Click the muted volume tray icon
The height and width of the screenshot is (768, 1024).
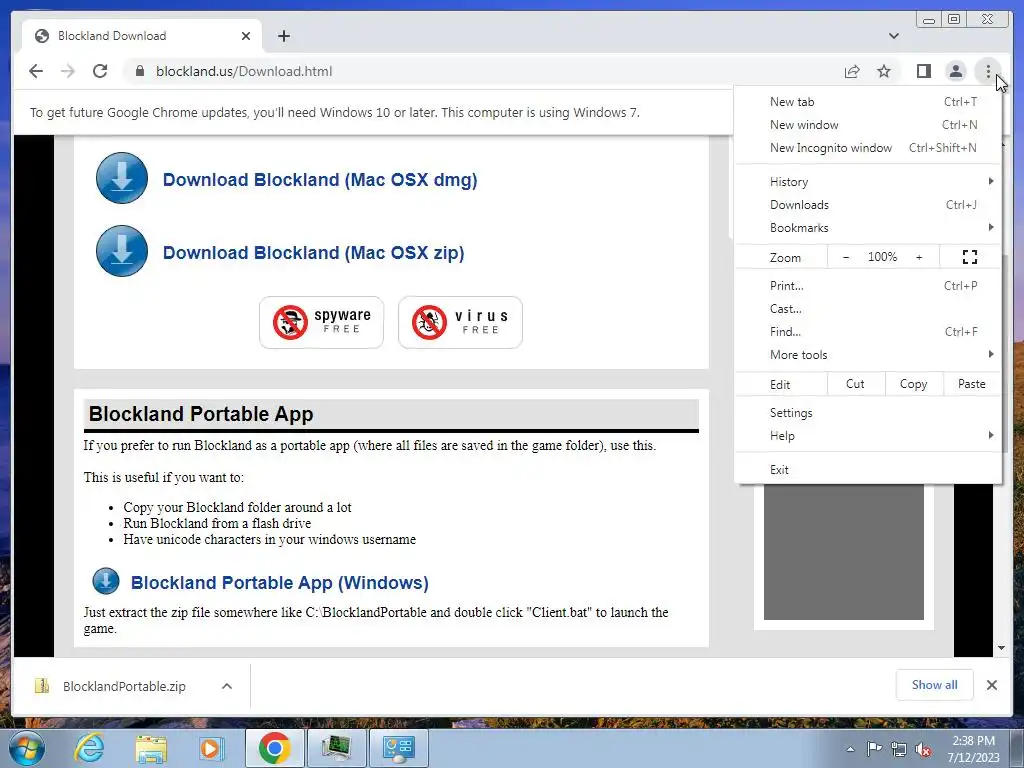(x=923, y=750)
